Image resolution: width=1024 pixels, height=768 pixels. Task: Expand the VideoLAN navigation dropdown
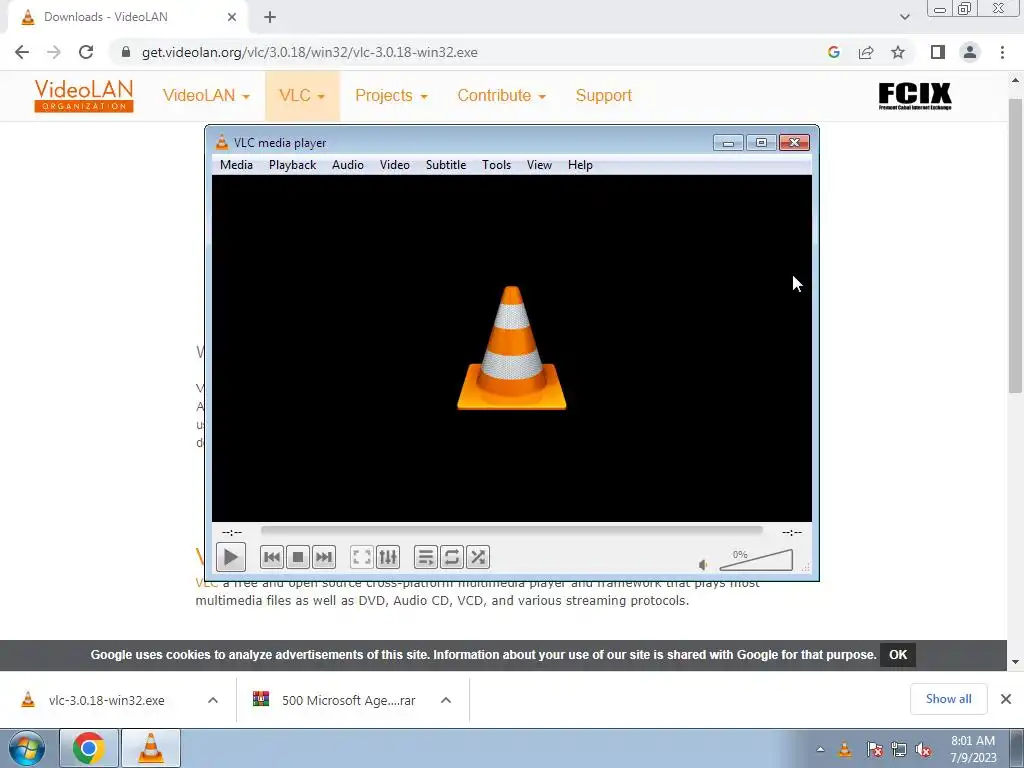(x=206, y=95)
